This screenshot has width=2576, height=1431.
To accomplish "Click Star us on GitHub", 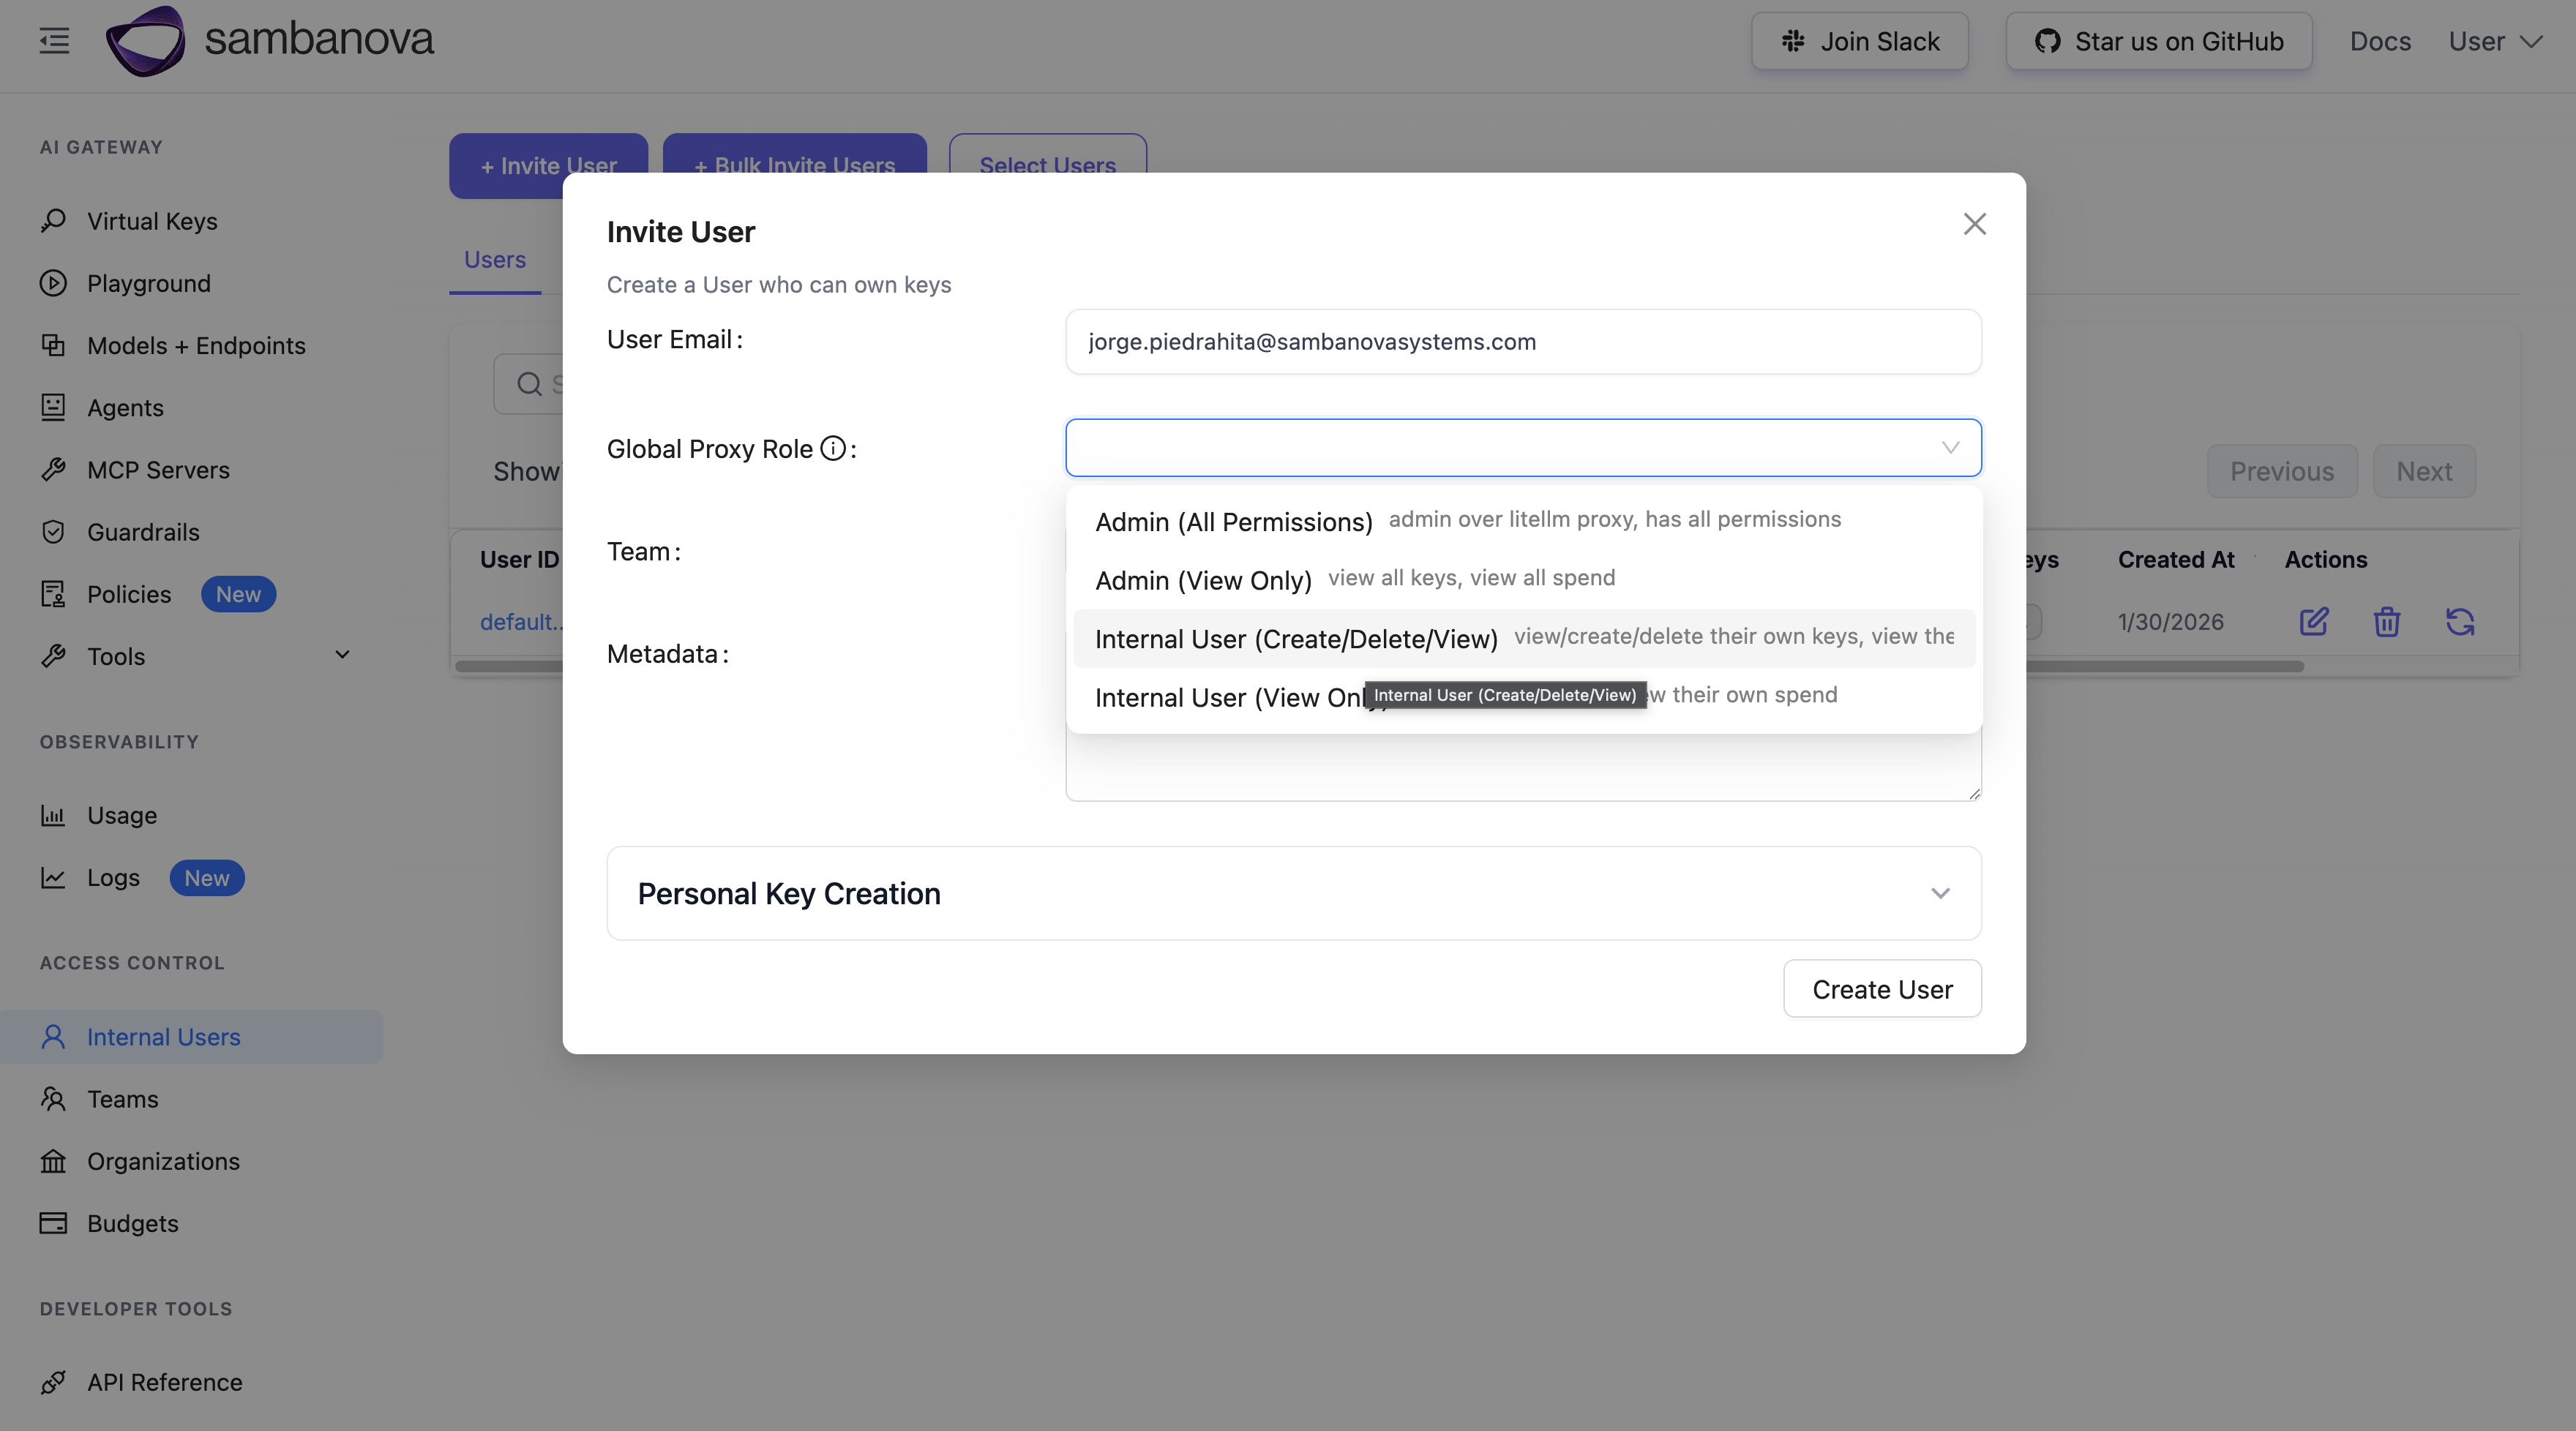I will pos(2158,41).
